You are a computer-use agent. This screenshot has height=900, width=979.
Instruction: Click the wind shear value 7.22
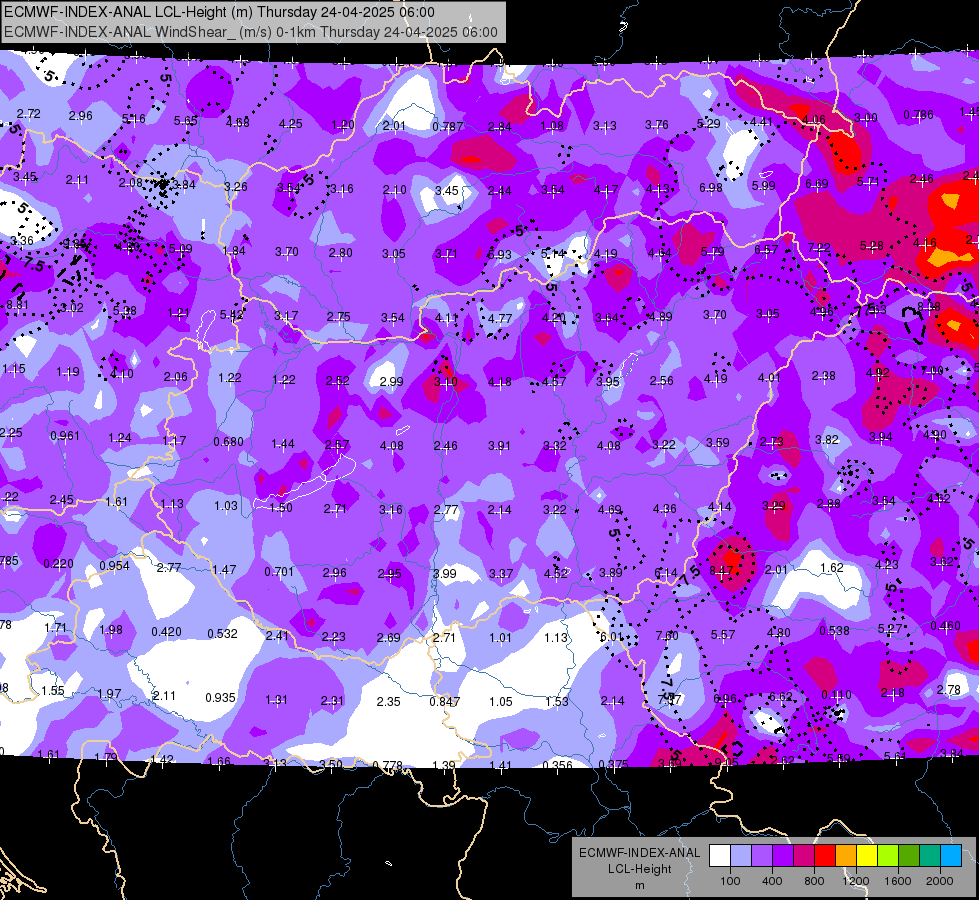tap(819, 247)
